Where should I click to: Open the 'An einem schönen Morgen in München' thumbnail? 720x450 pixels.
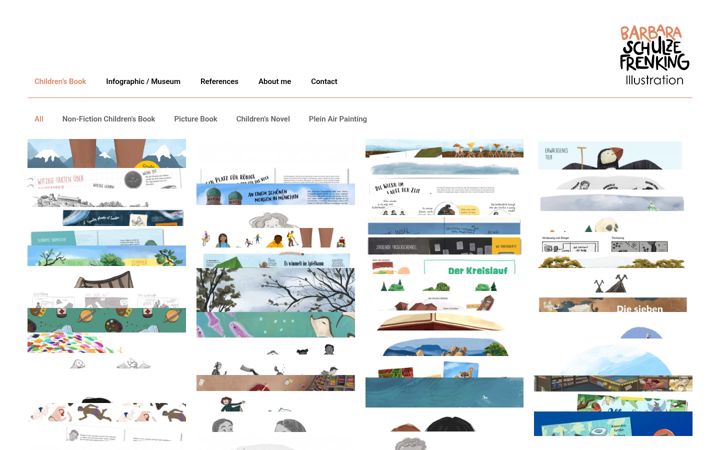point(276,194)
